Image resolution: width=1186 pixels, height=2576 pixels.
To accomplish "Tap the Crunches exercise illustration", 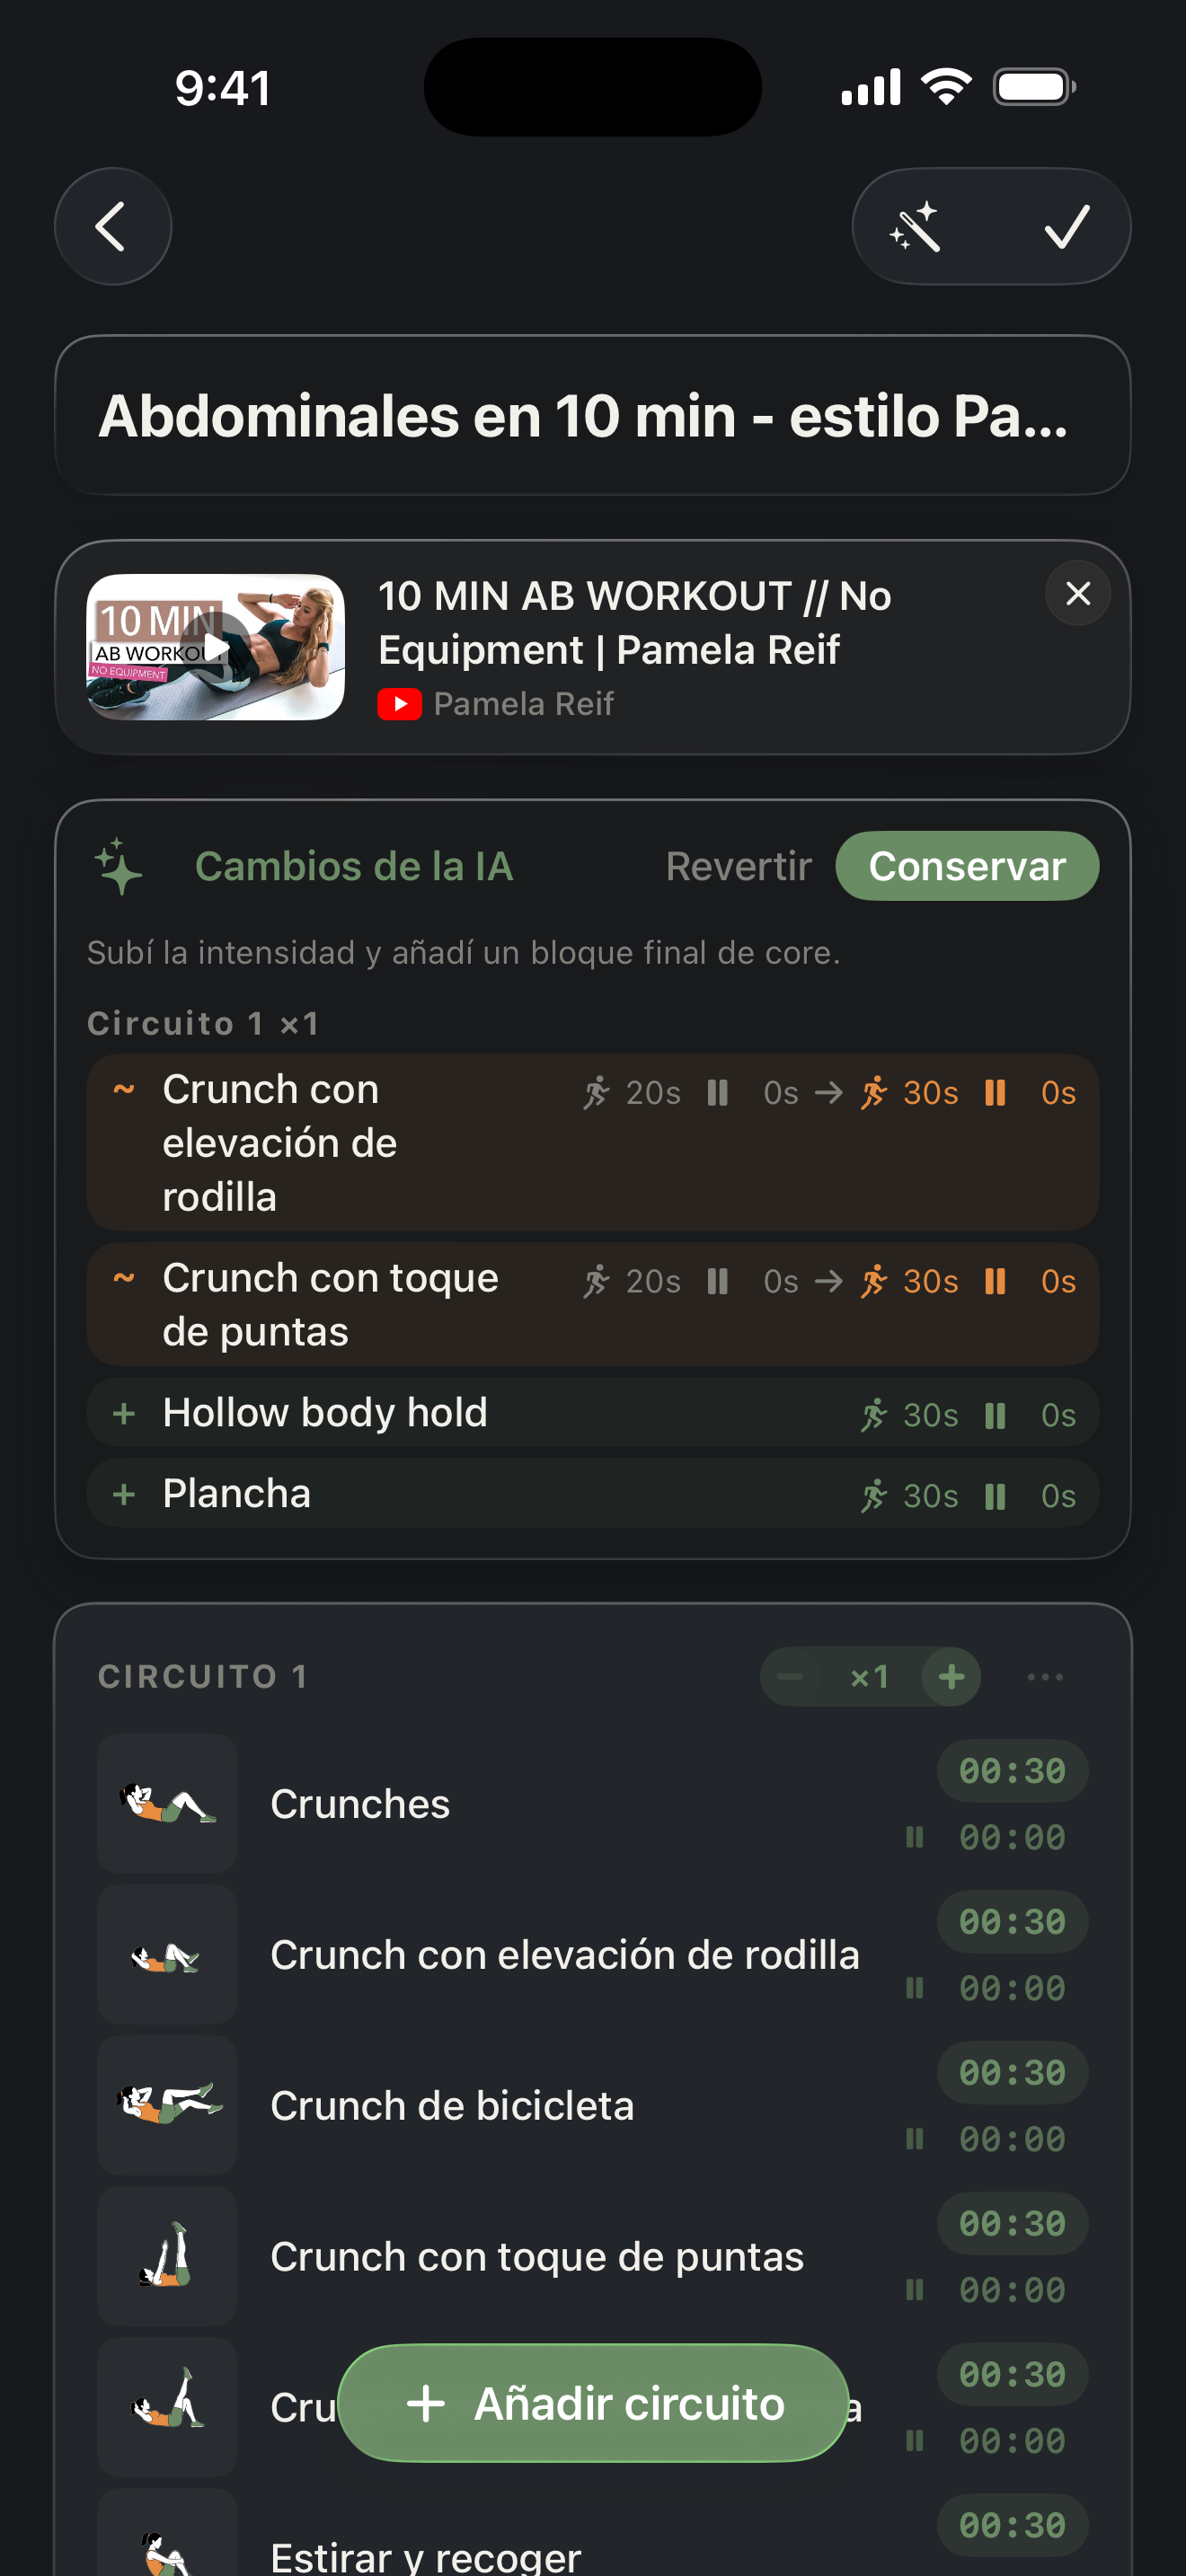I will [167, 1803].
